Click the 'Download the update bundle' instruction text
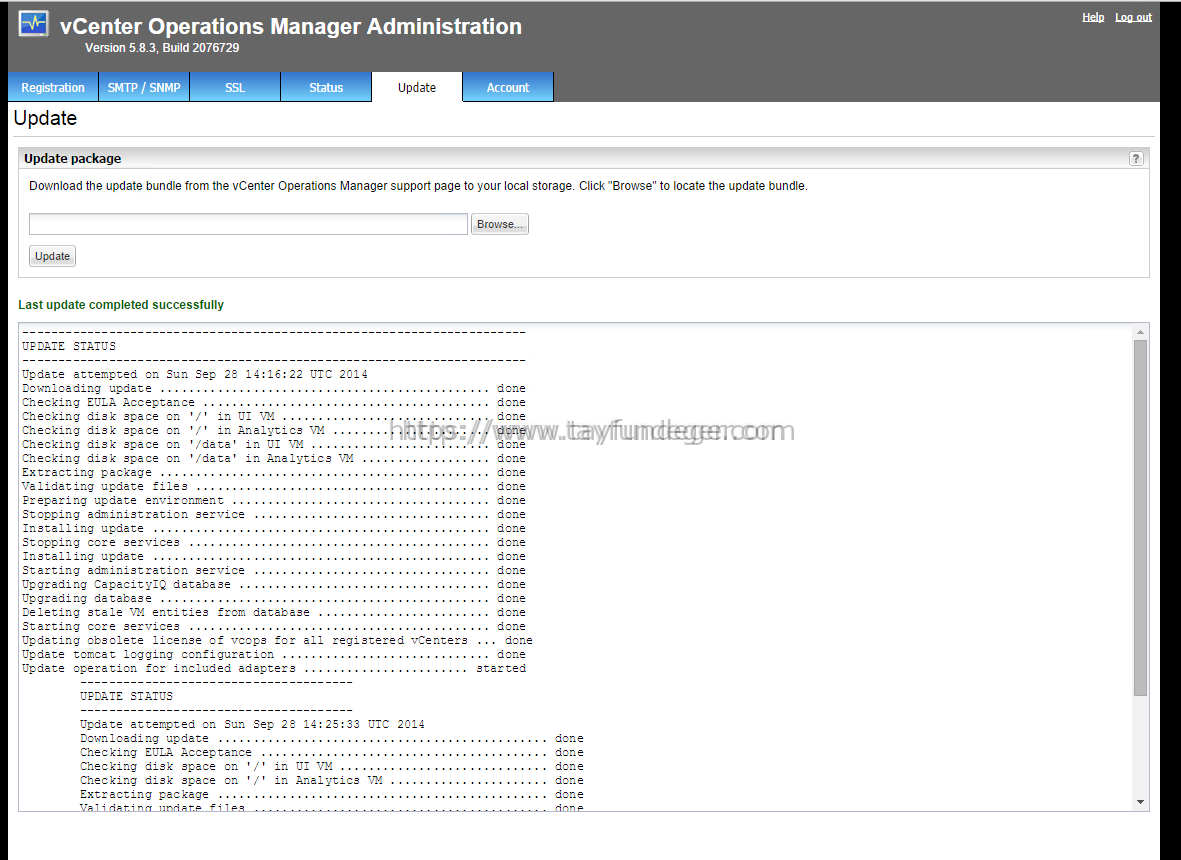 418,186
